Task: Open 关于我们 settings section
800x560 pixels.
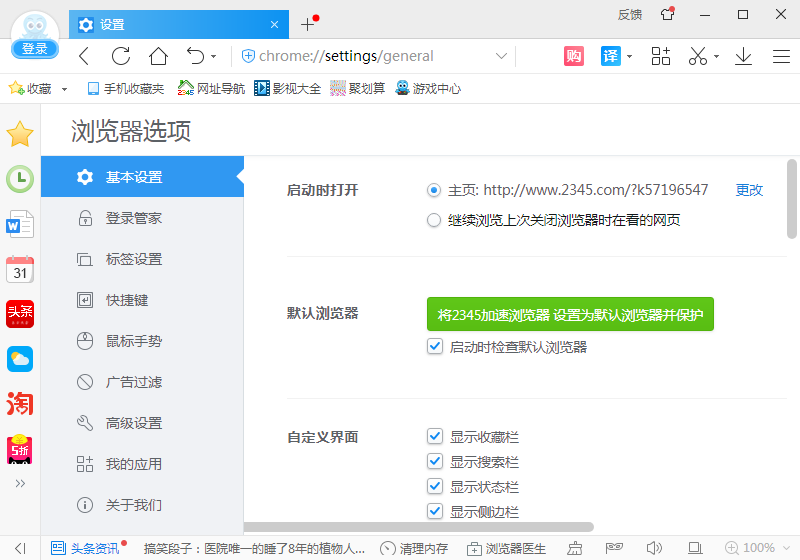Action: click(x=142, y=505)
